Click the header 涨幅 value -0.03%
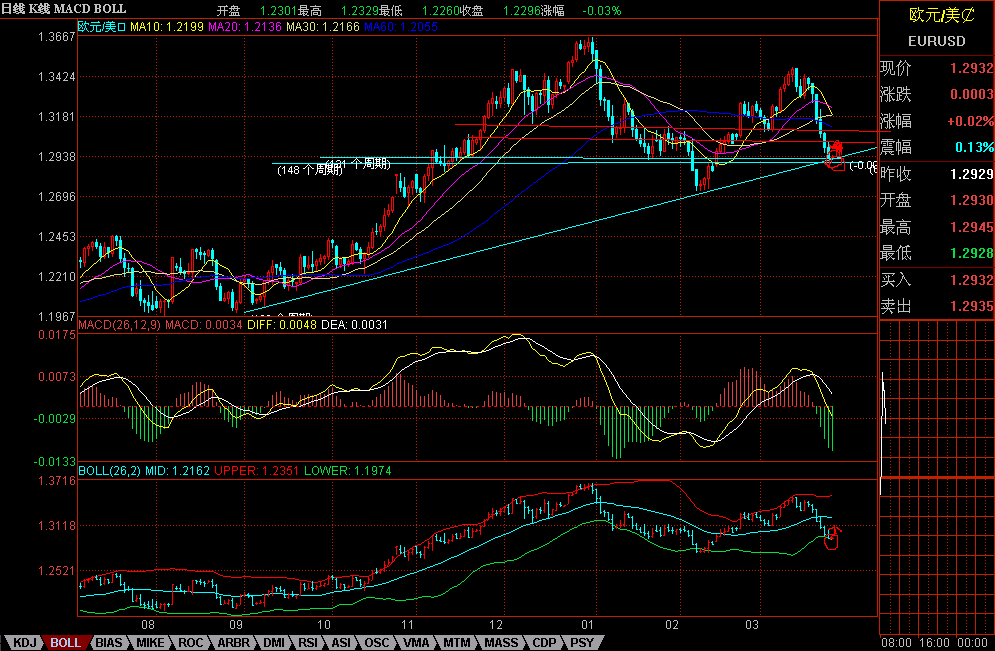 coord(602,11)
